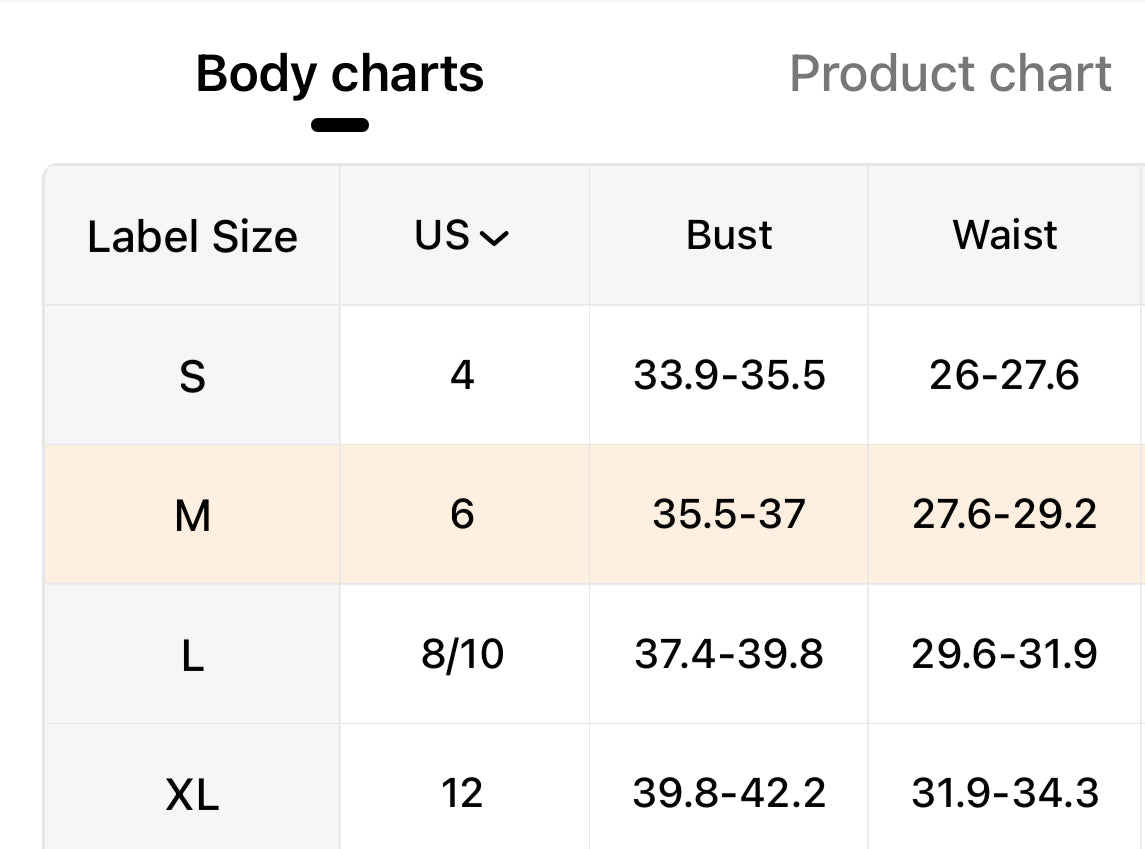Image resolution: width=1145 pixels, height=849 pixels.
Task: Click US size 12 cell
Action: coord(462,794)
